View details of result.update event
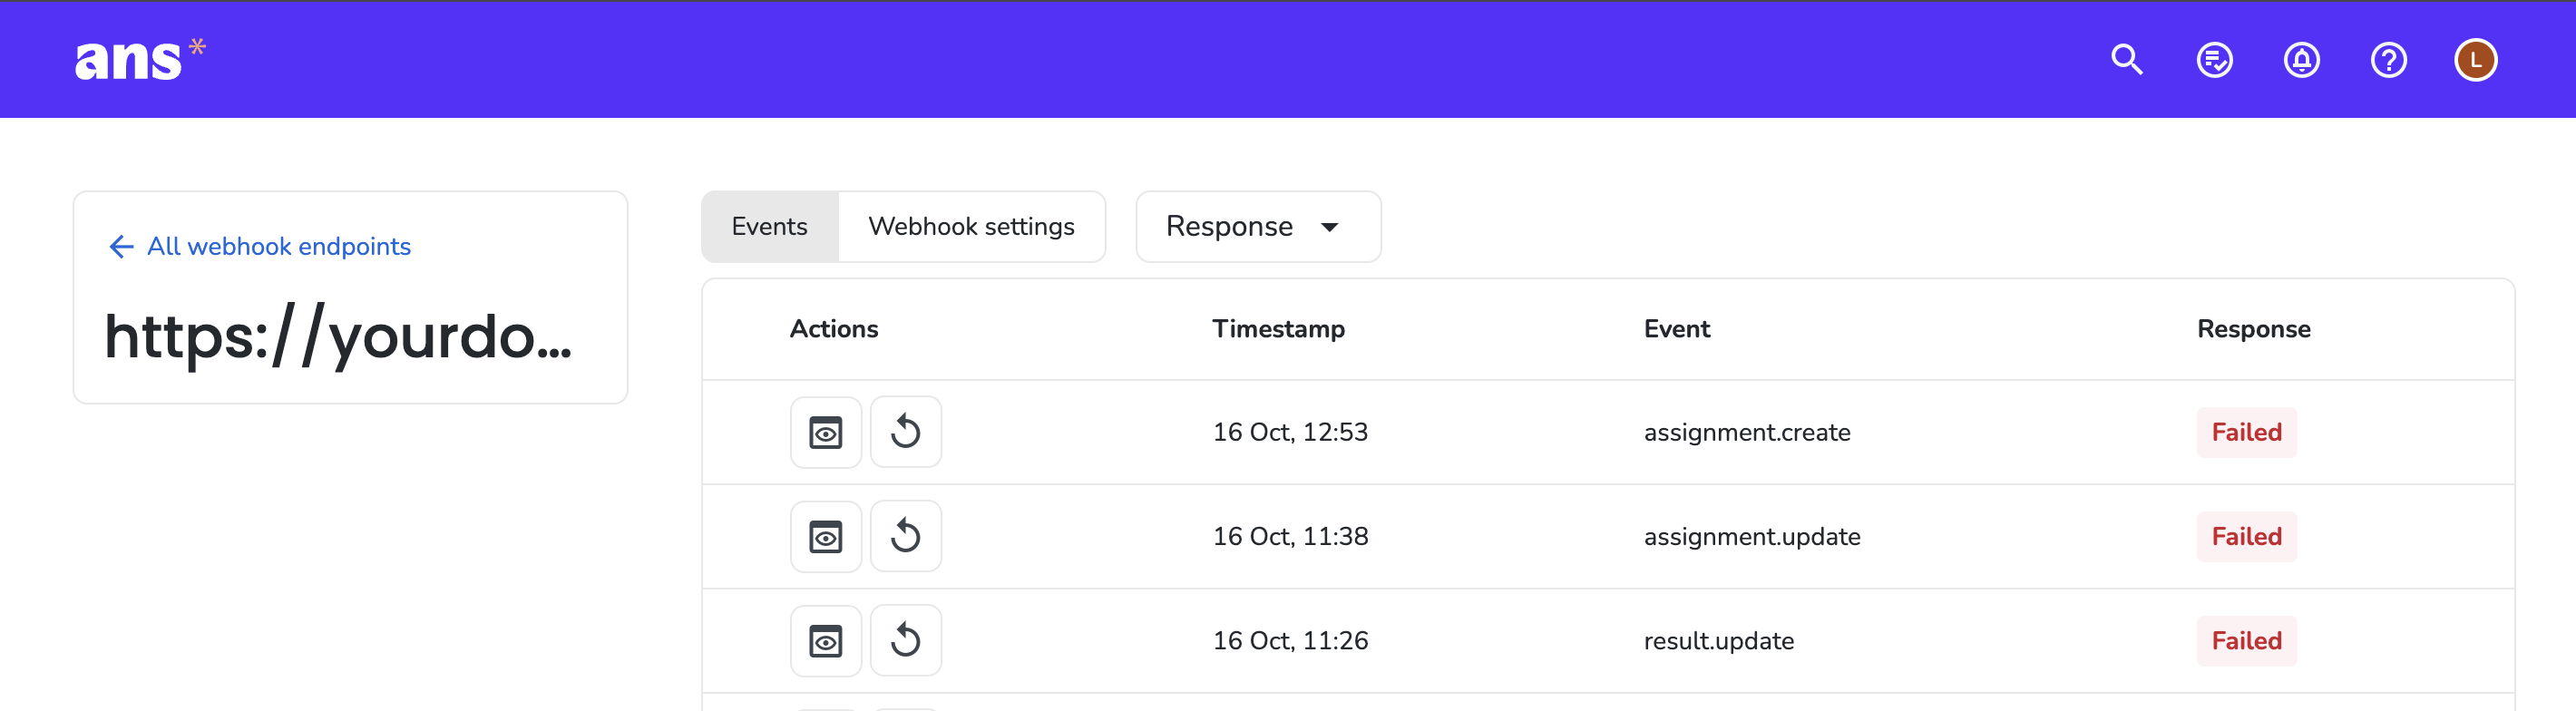 [826, 640]
